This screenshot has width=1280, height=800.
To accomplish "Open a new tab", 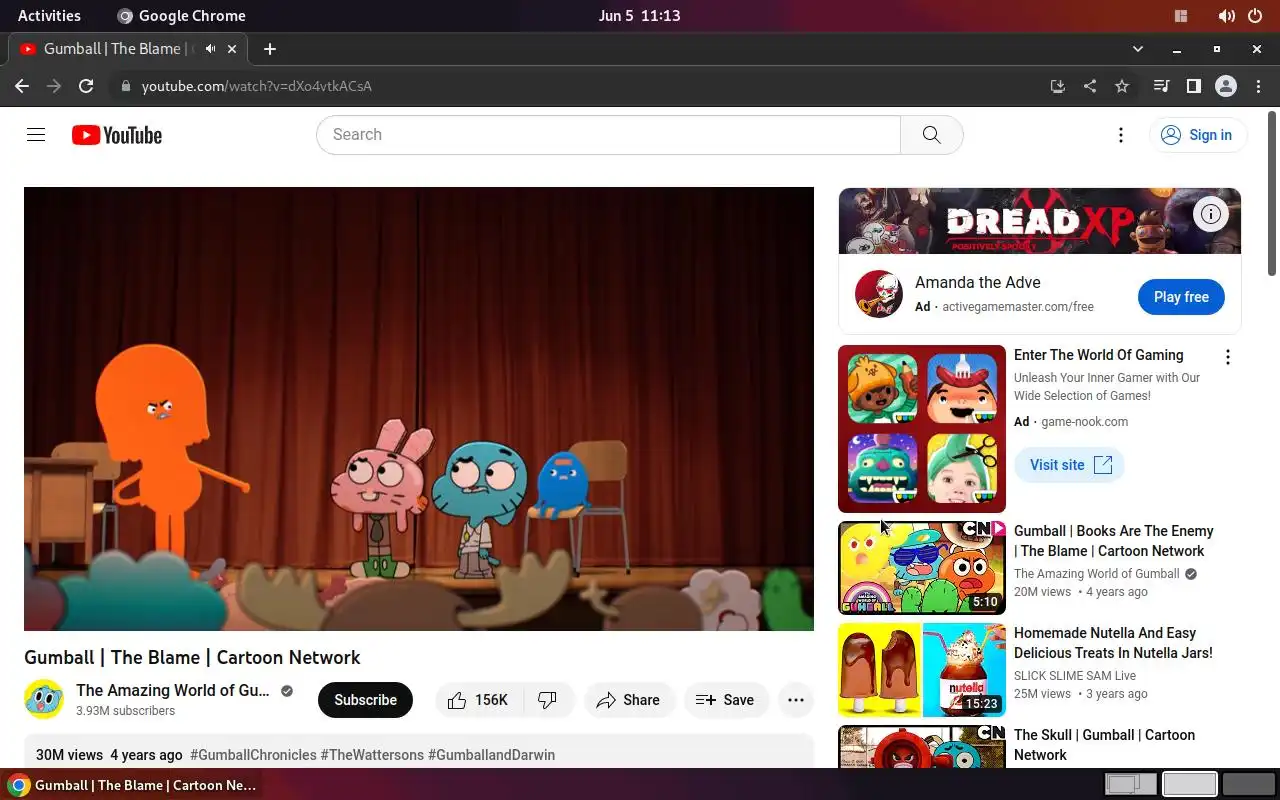I will point(269,48).
